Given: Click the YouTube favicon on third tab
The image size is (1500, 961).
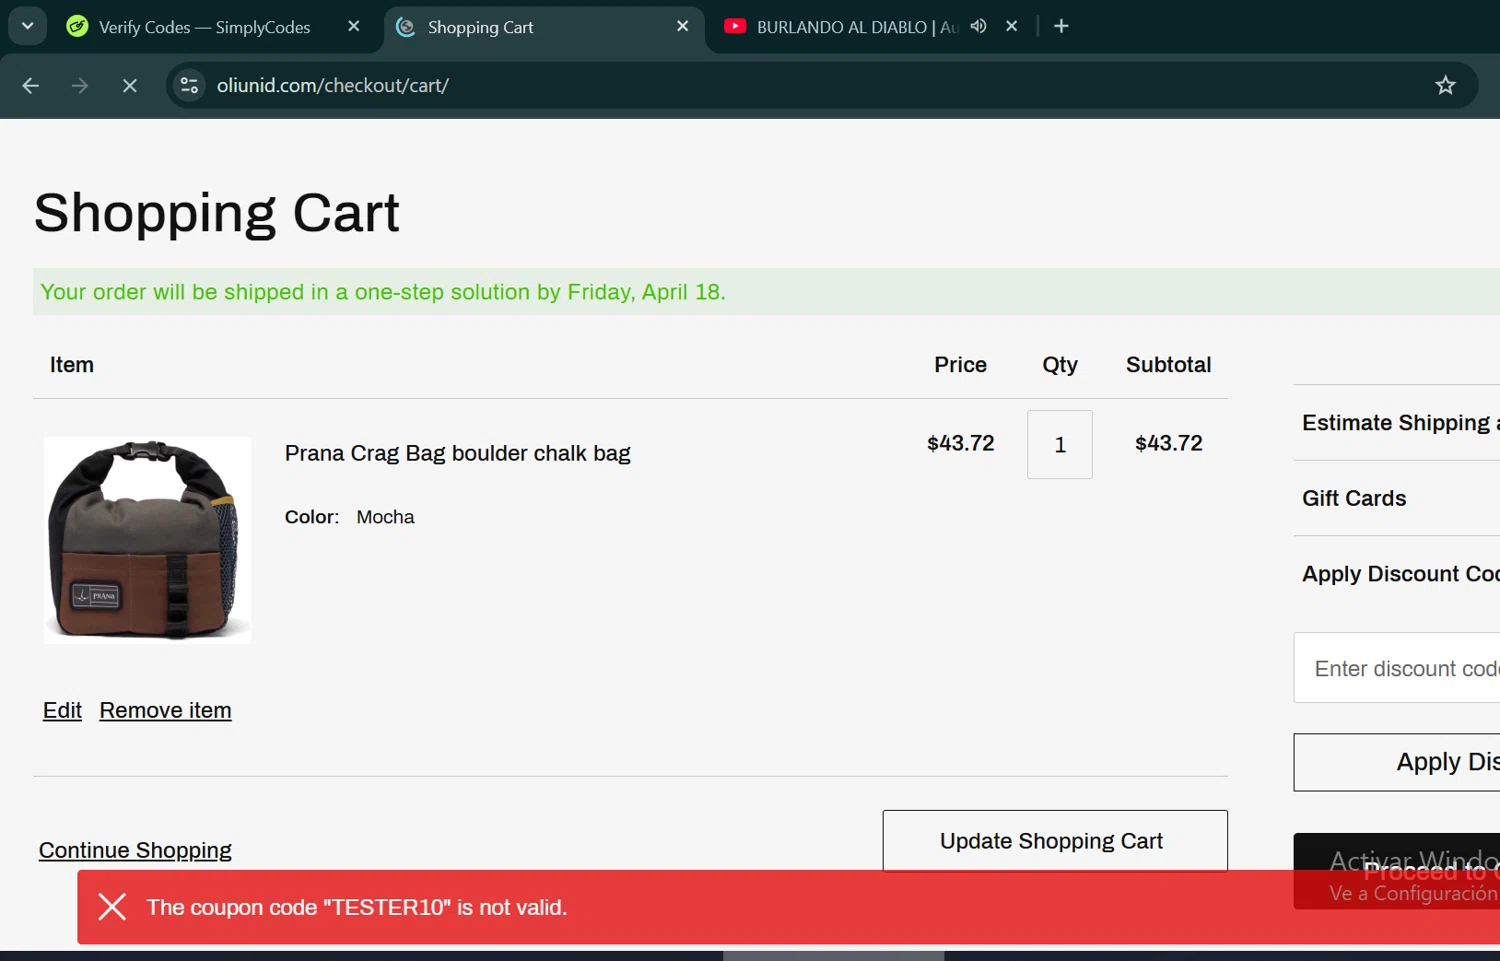Looking at the screenshot, I should pyautogui.click(x=735, y=27).
